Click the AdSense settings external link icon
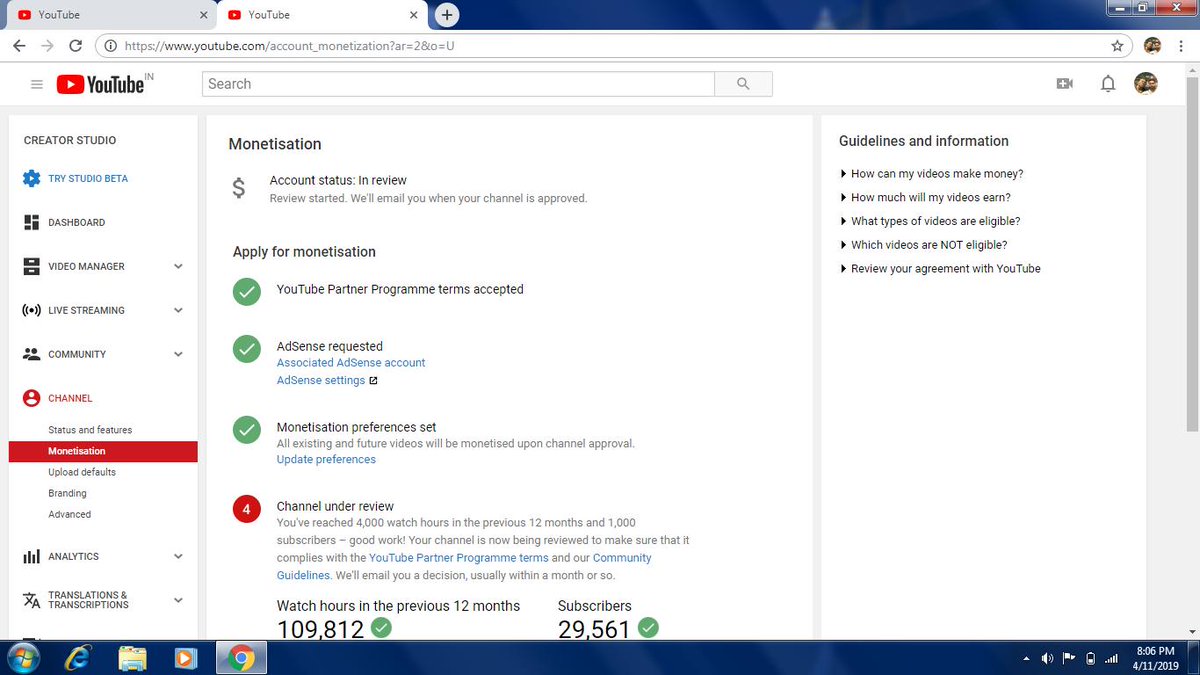The height and width of the screenshot is (675, 1200). (x=373, y=381)
